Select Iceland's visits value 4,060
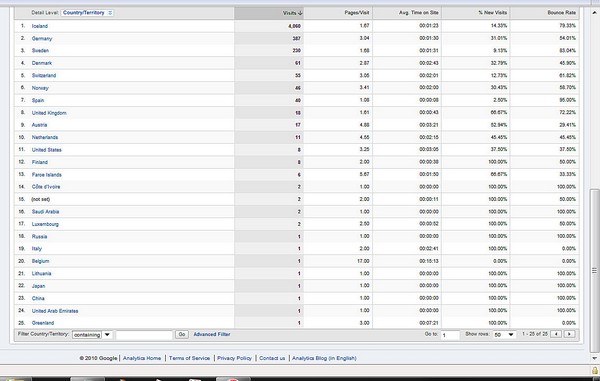This screenshot has height=381, width=600. pyautogui.click(x=294, y=26)
